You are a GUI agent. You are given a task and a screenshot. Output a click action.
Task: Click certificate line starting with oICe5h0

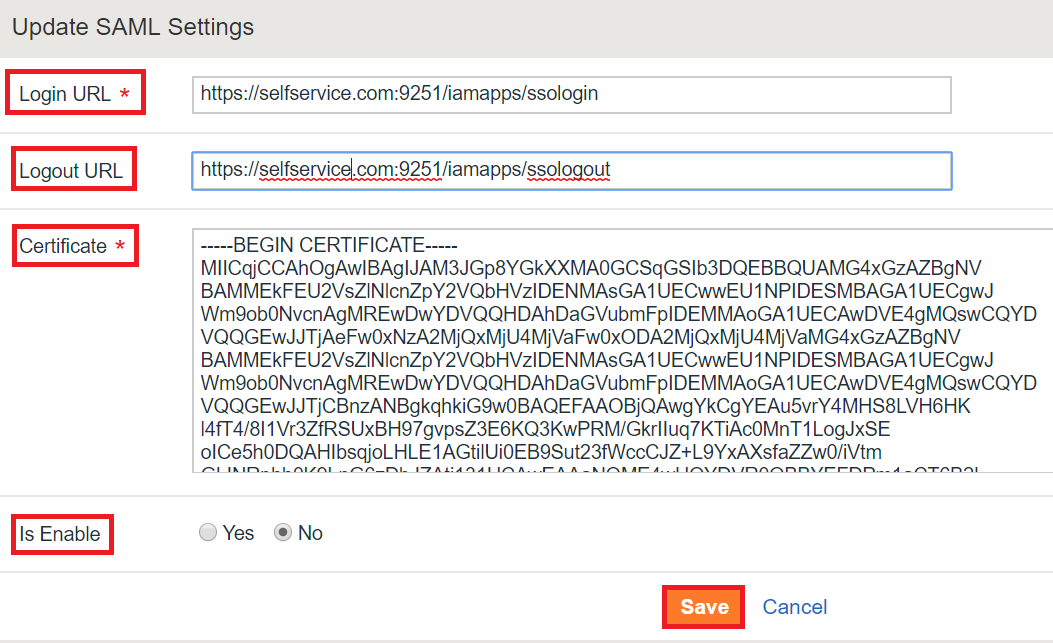point(541,452)
